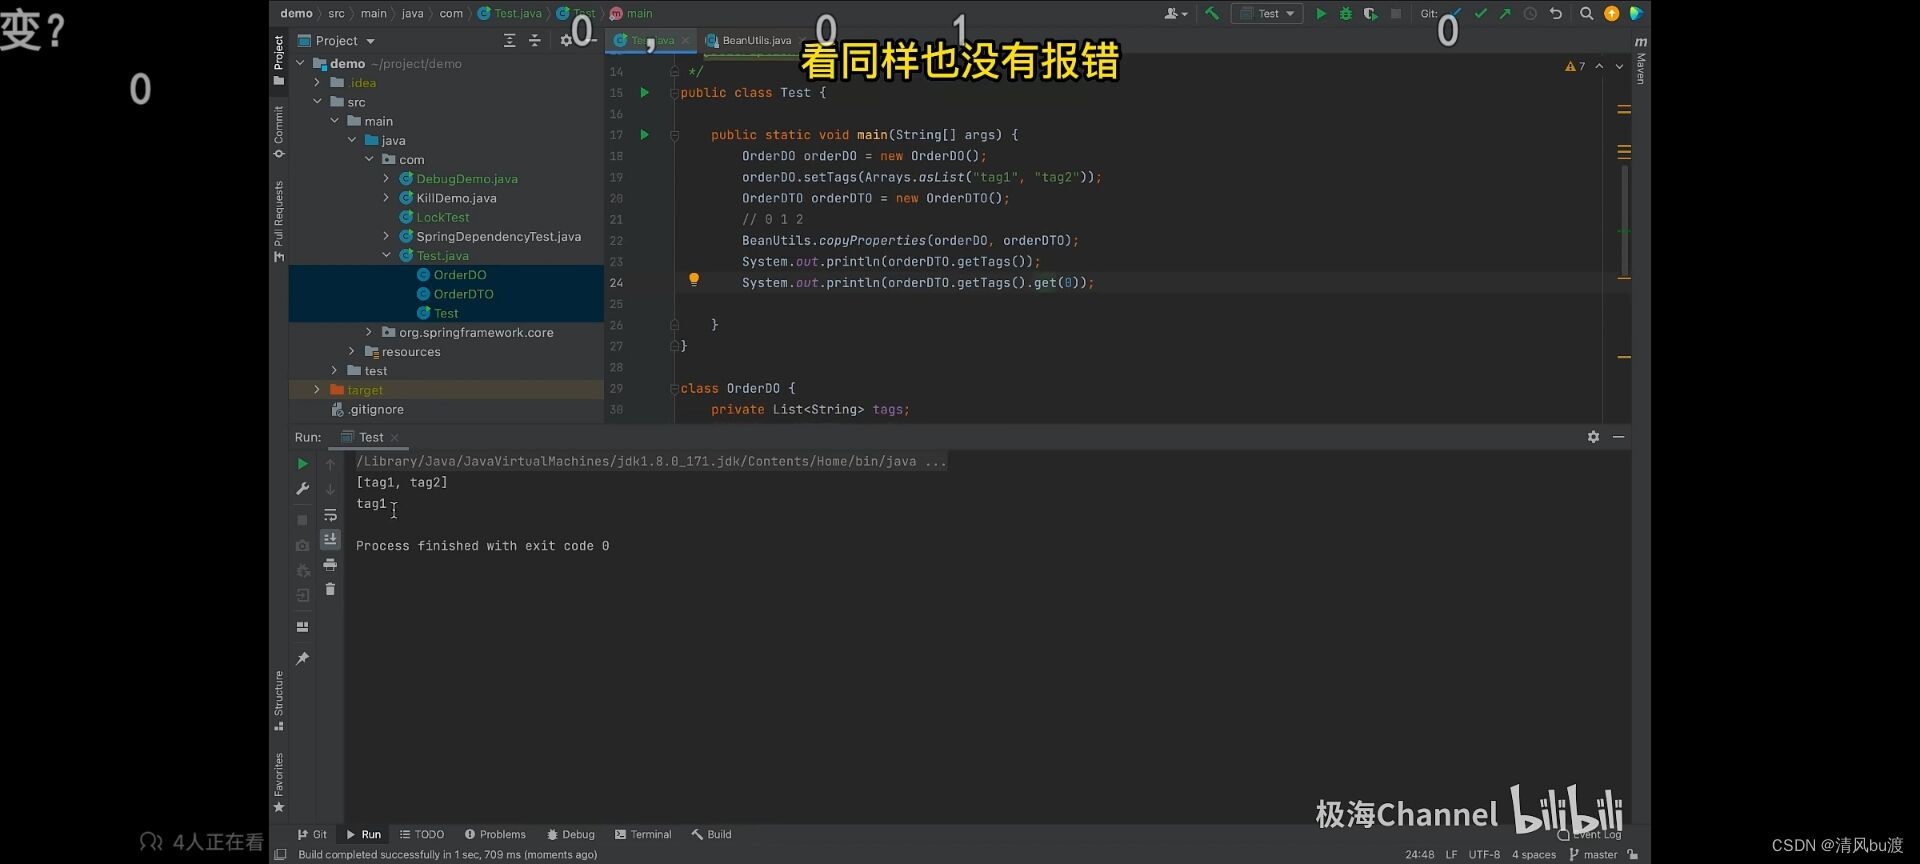Viewport: 1920px width, 864px height.
Task: Start debugging with the bug icon
Action: tap(1346, 14)
